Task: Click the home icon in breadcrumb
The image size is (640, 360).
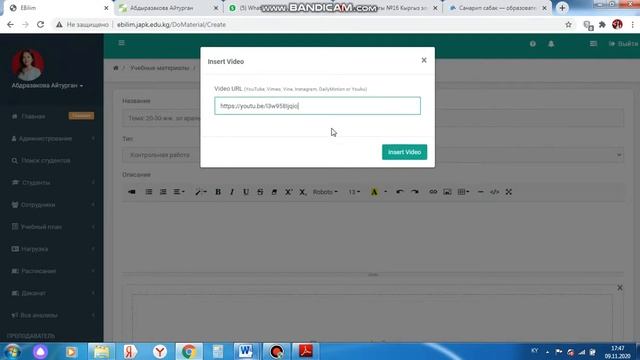Action: tap(116, 68)
